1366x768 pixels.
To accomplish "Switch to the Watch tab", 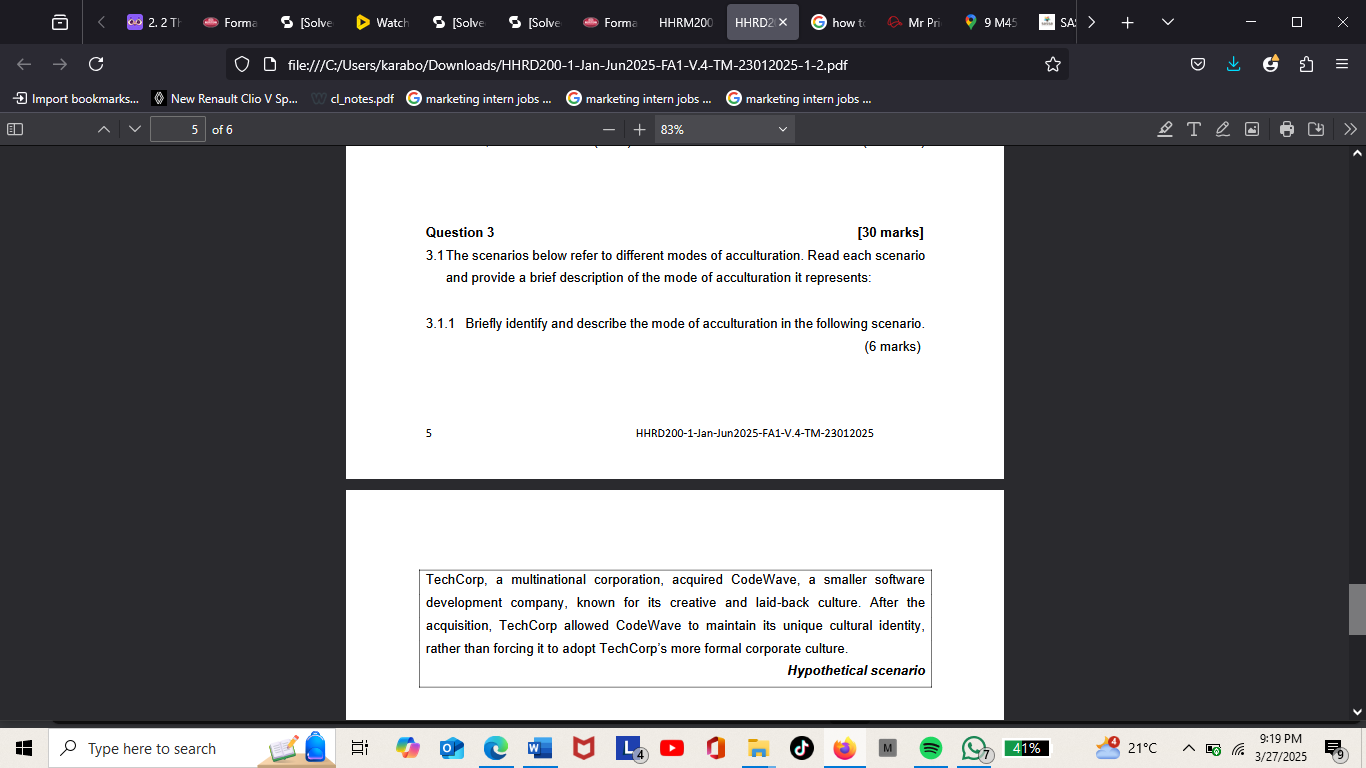I will [382, 22].
